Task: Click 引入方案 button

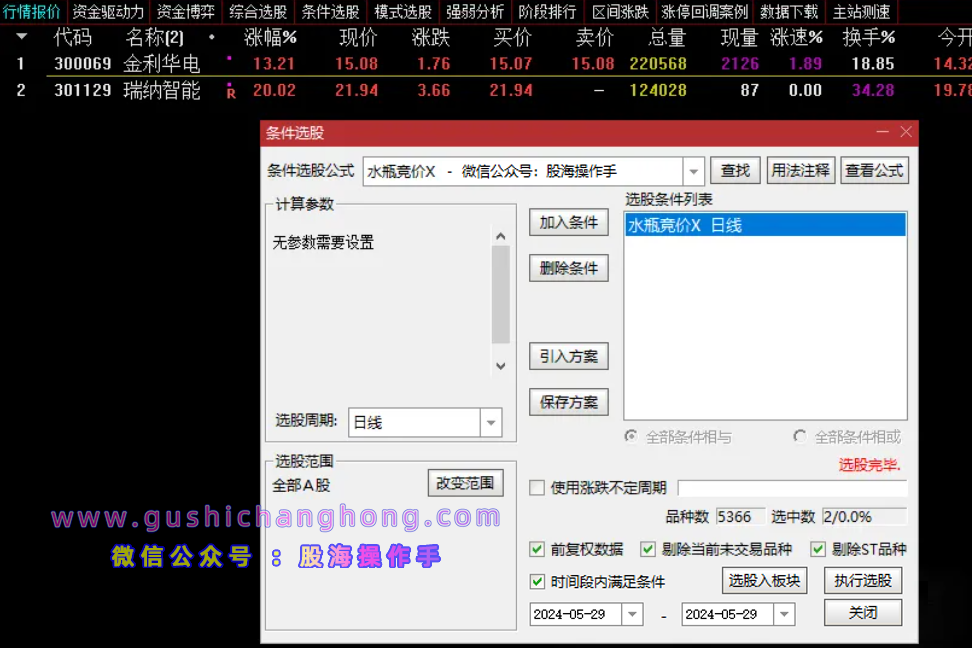Action: 568,357
